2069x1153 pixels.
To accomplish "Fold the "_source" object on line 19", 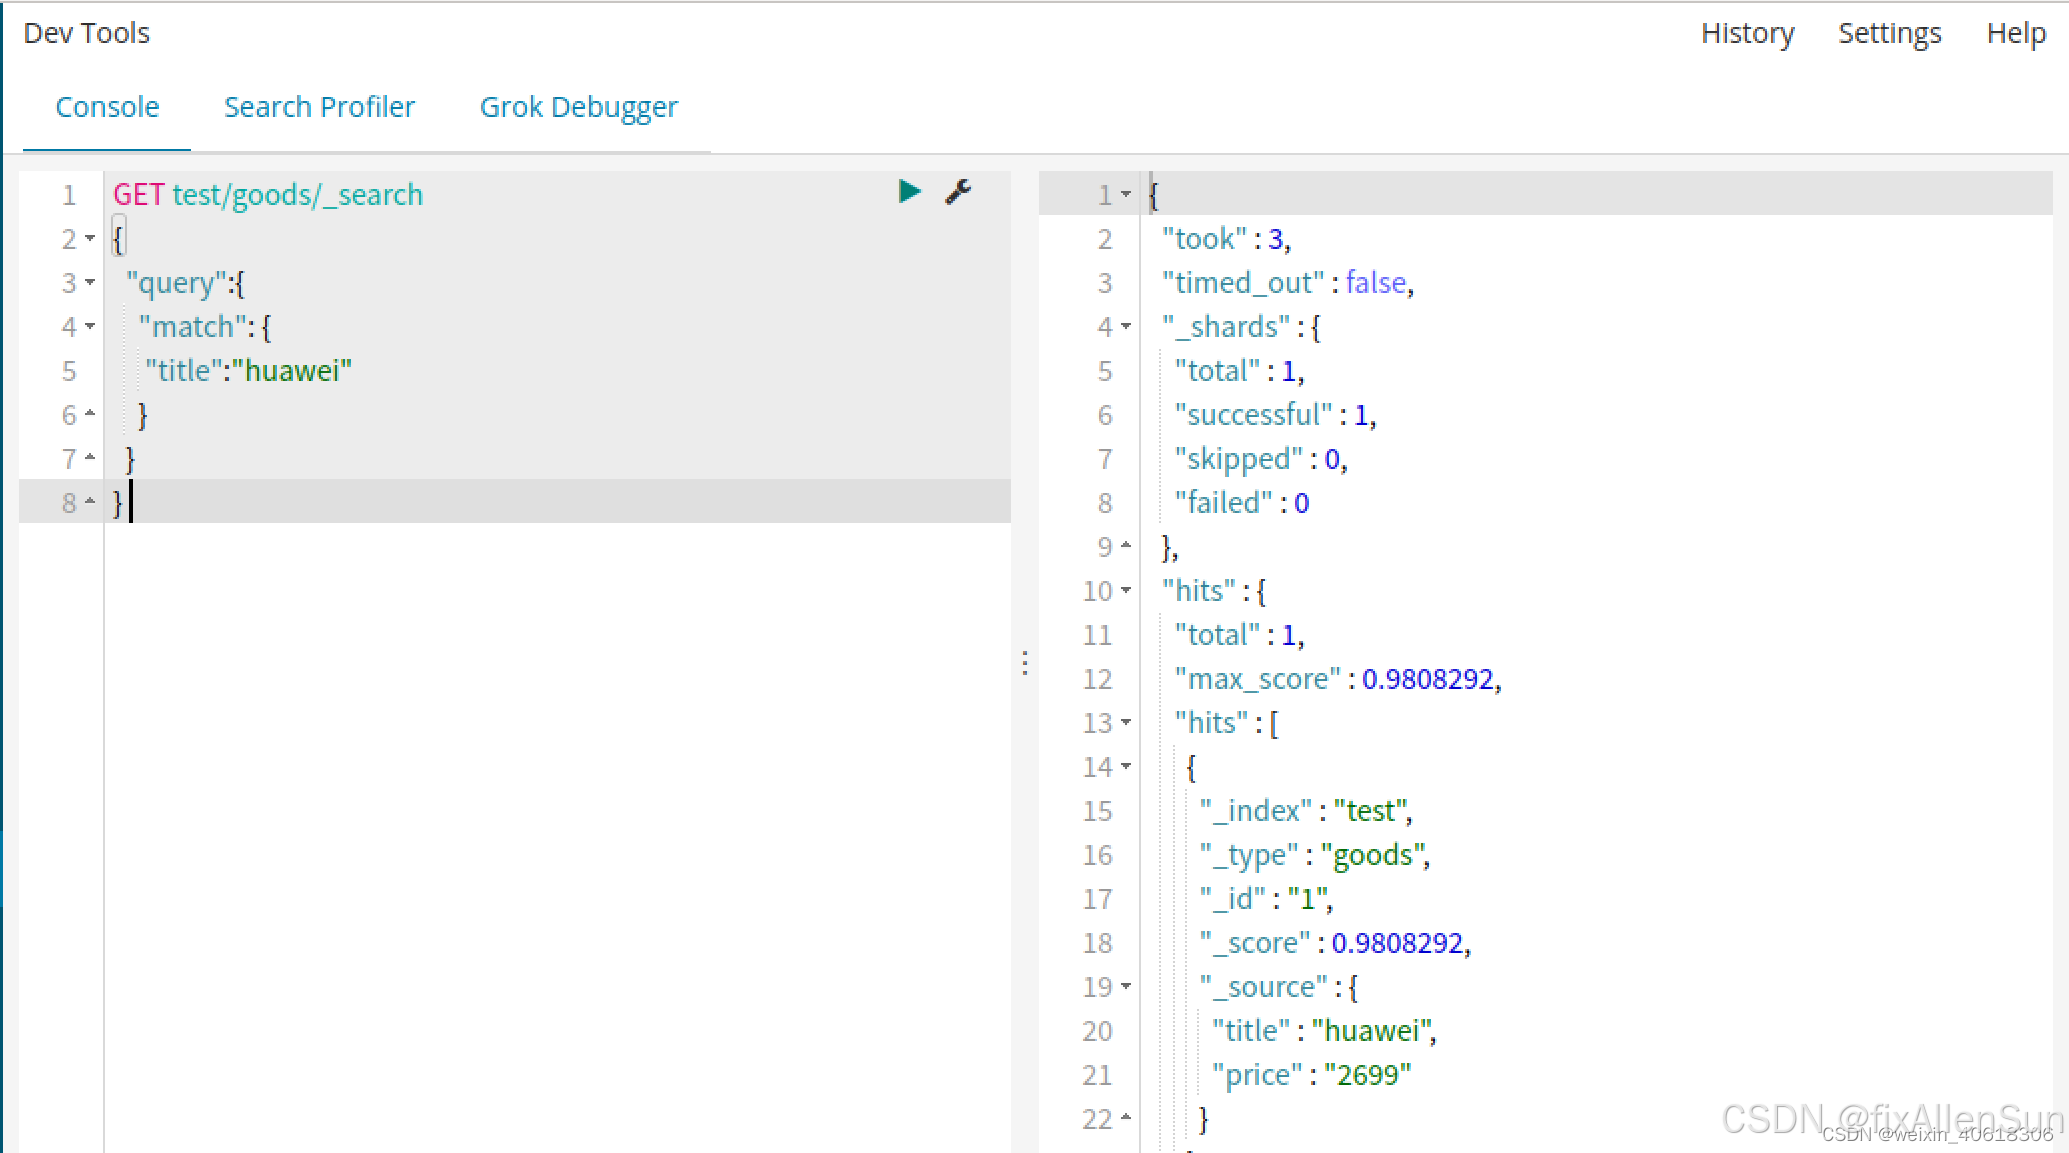I will pyautogui.click(x=1126, y=986).
